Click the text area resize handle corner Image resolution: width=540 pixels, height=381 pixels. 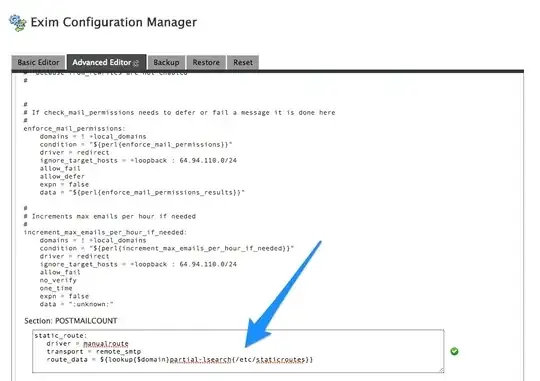point(441,370)
